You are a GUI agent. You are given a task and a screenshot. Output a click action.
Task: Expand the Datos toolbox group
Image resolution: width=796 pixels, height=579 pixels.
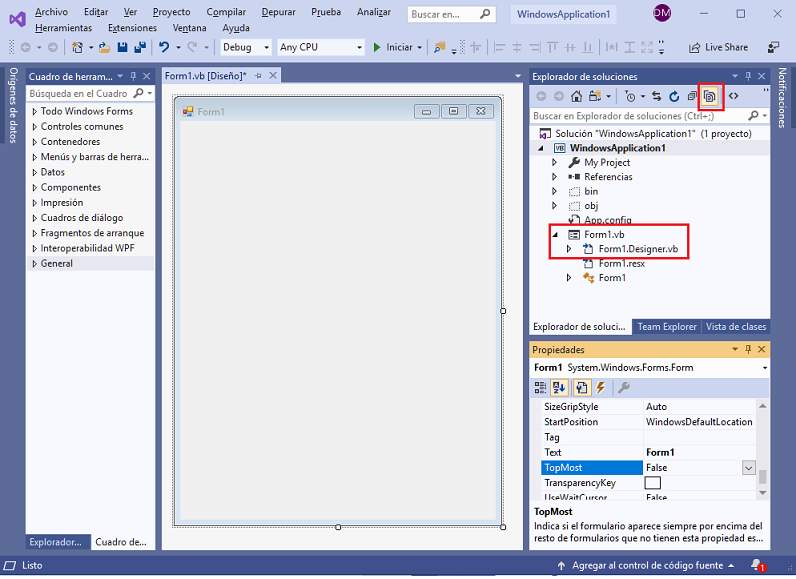(x=35, y=172)
